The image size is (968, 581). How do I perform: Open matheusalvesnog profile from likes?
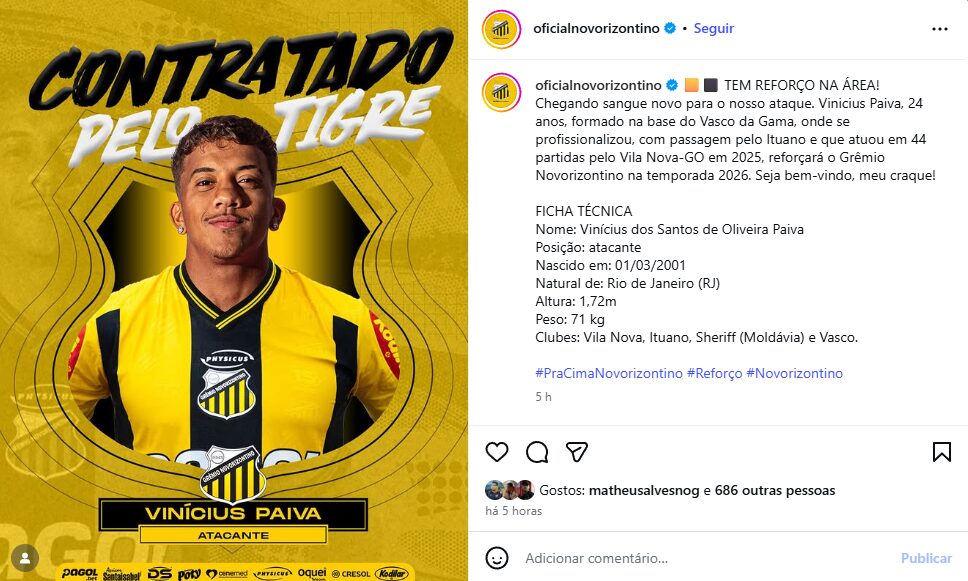644,490
